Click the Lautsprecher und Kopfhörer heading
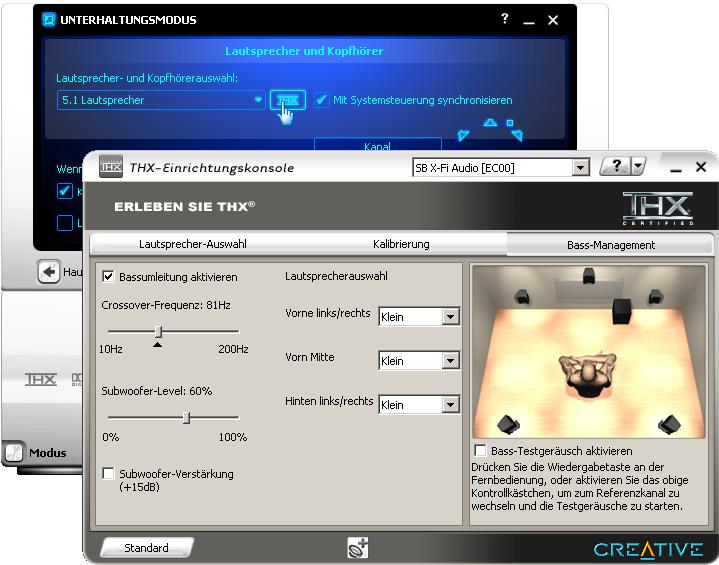Image resolution: width=719 pixels, height=565 pixels. pyautogui.click(x=304, y=51)
